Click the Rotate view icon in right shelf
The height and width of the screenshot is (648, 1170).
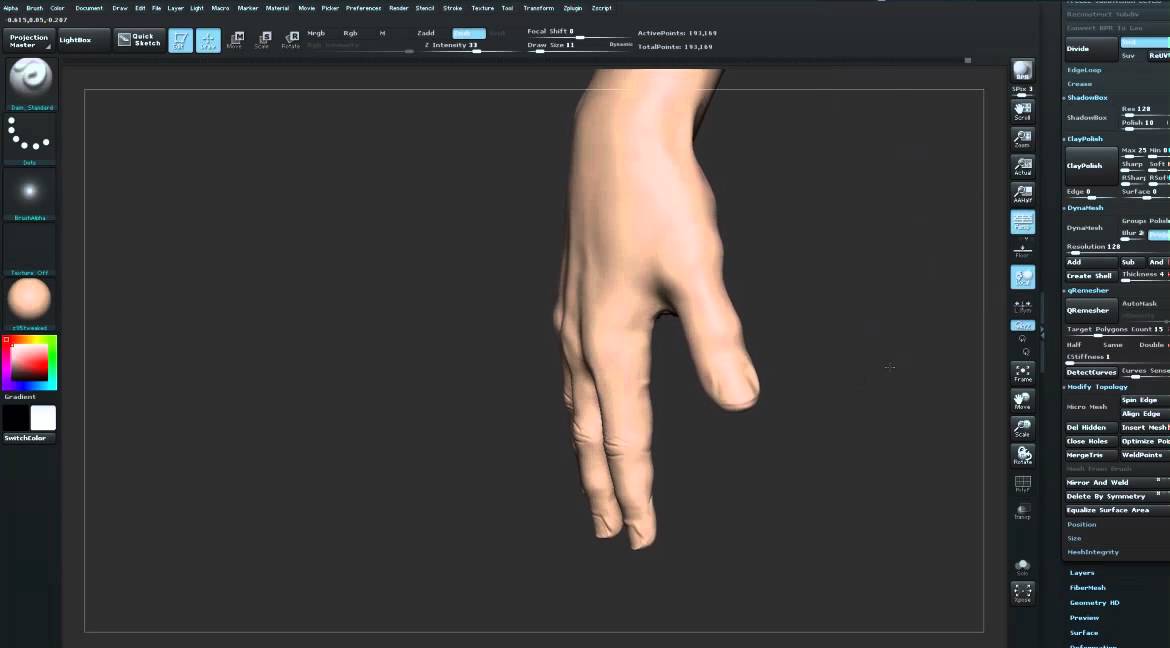[1022, 455]
